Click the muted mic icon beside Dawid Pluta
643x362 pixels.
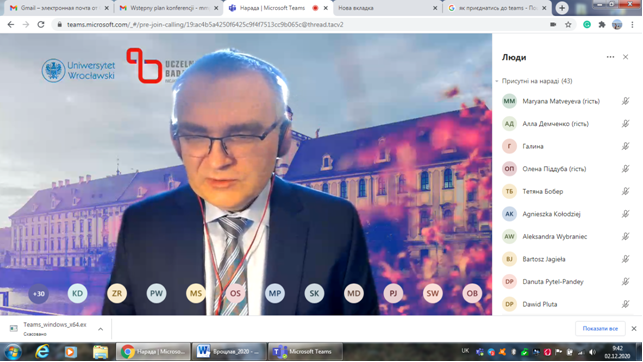[625, 304]
